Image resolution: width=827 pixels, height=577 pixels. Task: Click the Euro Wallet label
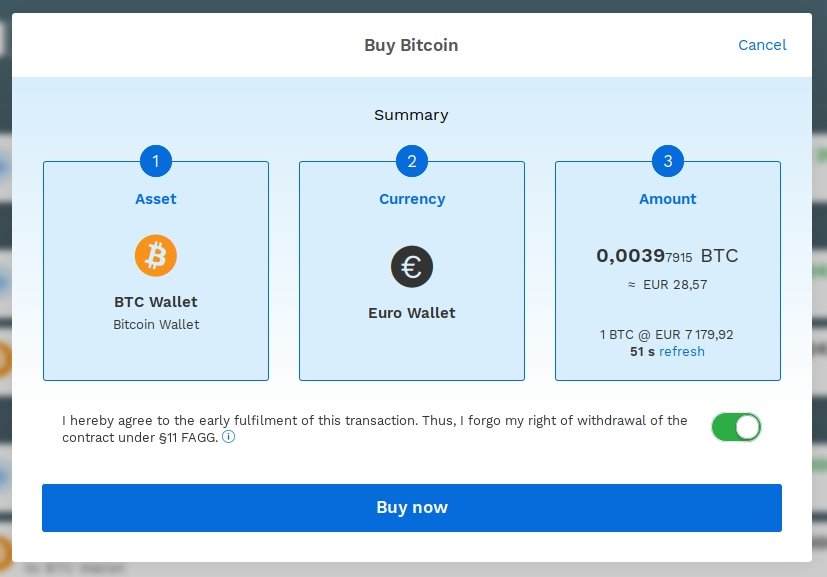pyautogui.click(x=411, y=313)
